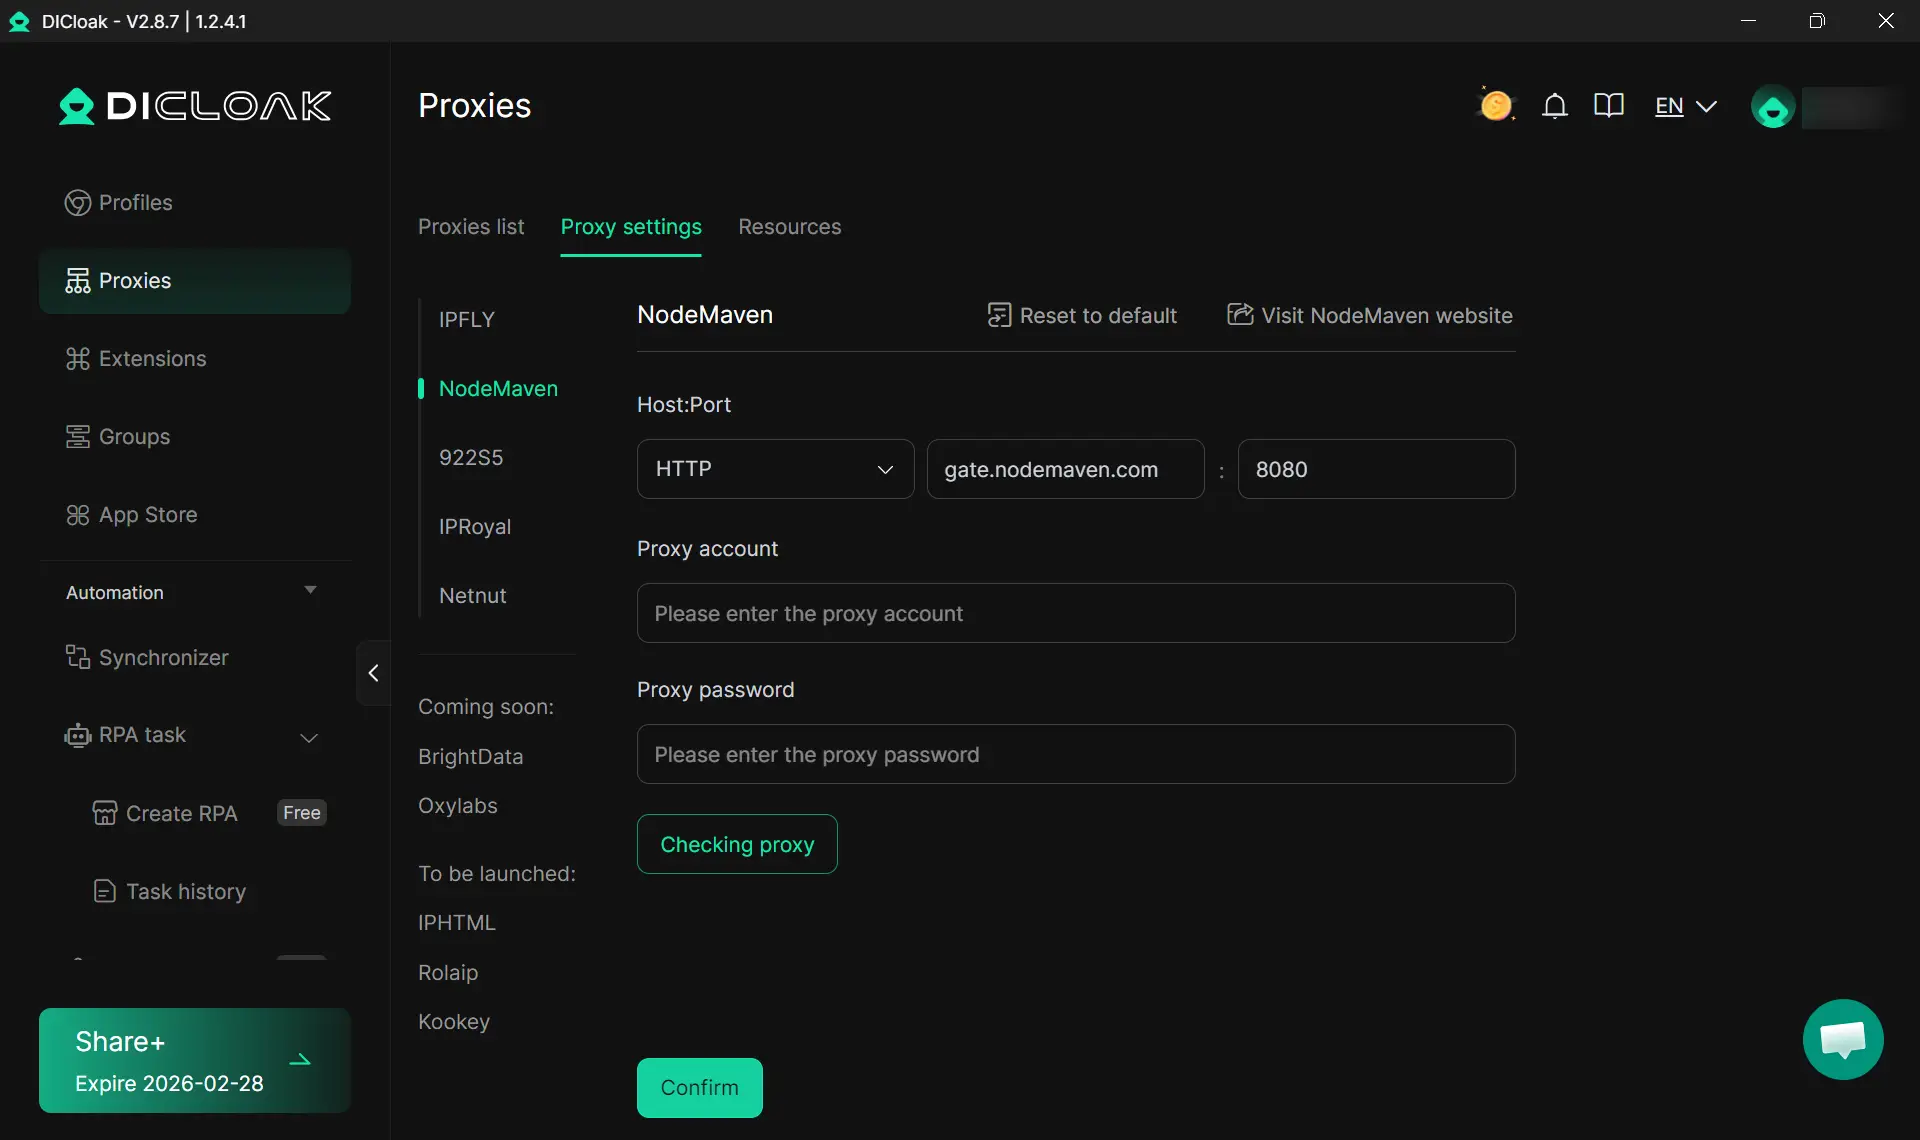
Task: Open Extensions in the sidebar
Action: point(152,359)
